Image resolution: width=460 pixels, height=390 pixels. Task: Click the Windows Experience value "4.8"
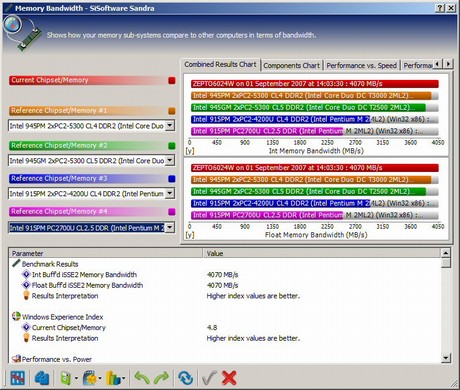click(212, 327)
